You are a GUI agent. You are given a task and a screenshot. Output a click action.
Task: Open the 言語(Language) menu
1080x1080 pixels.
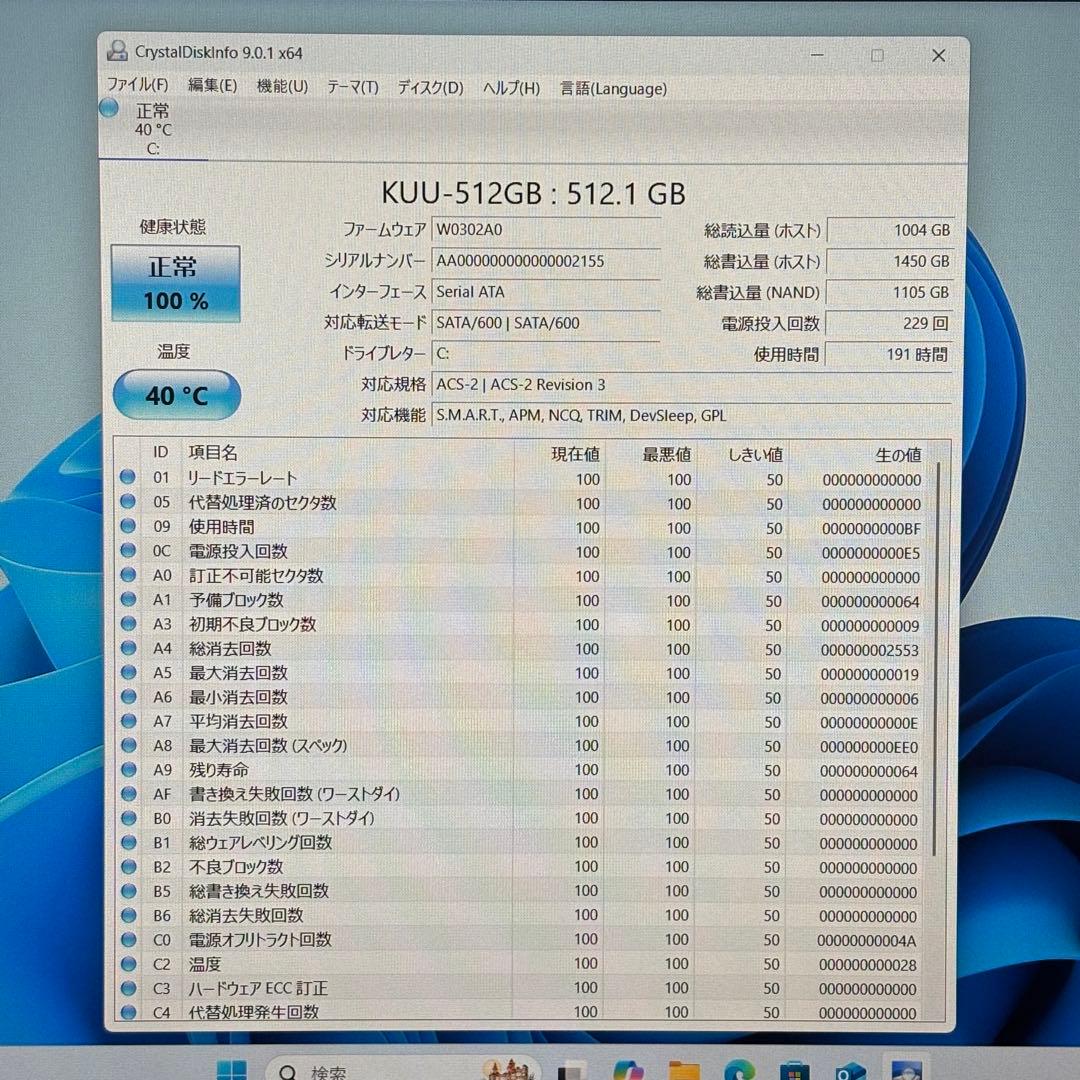(x=613, y=88)
